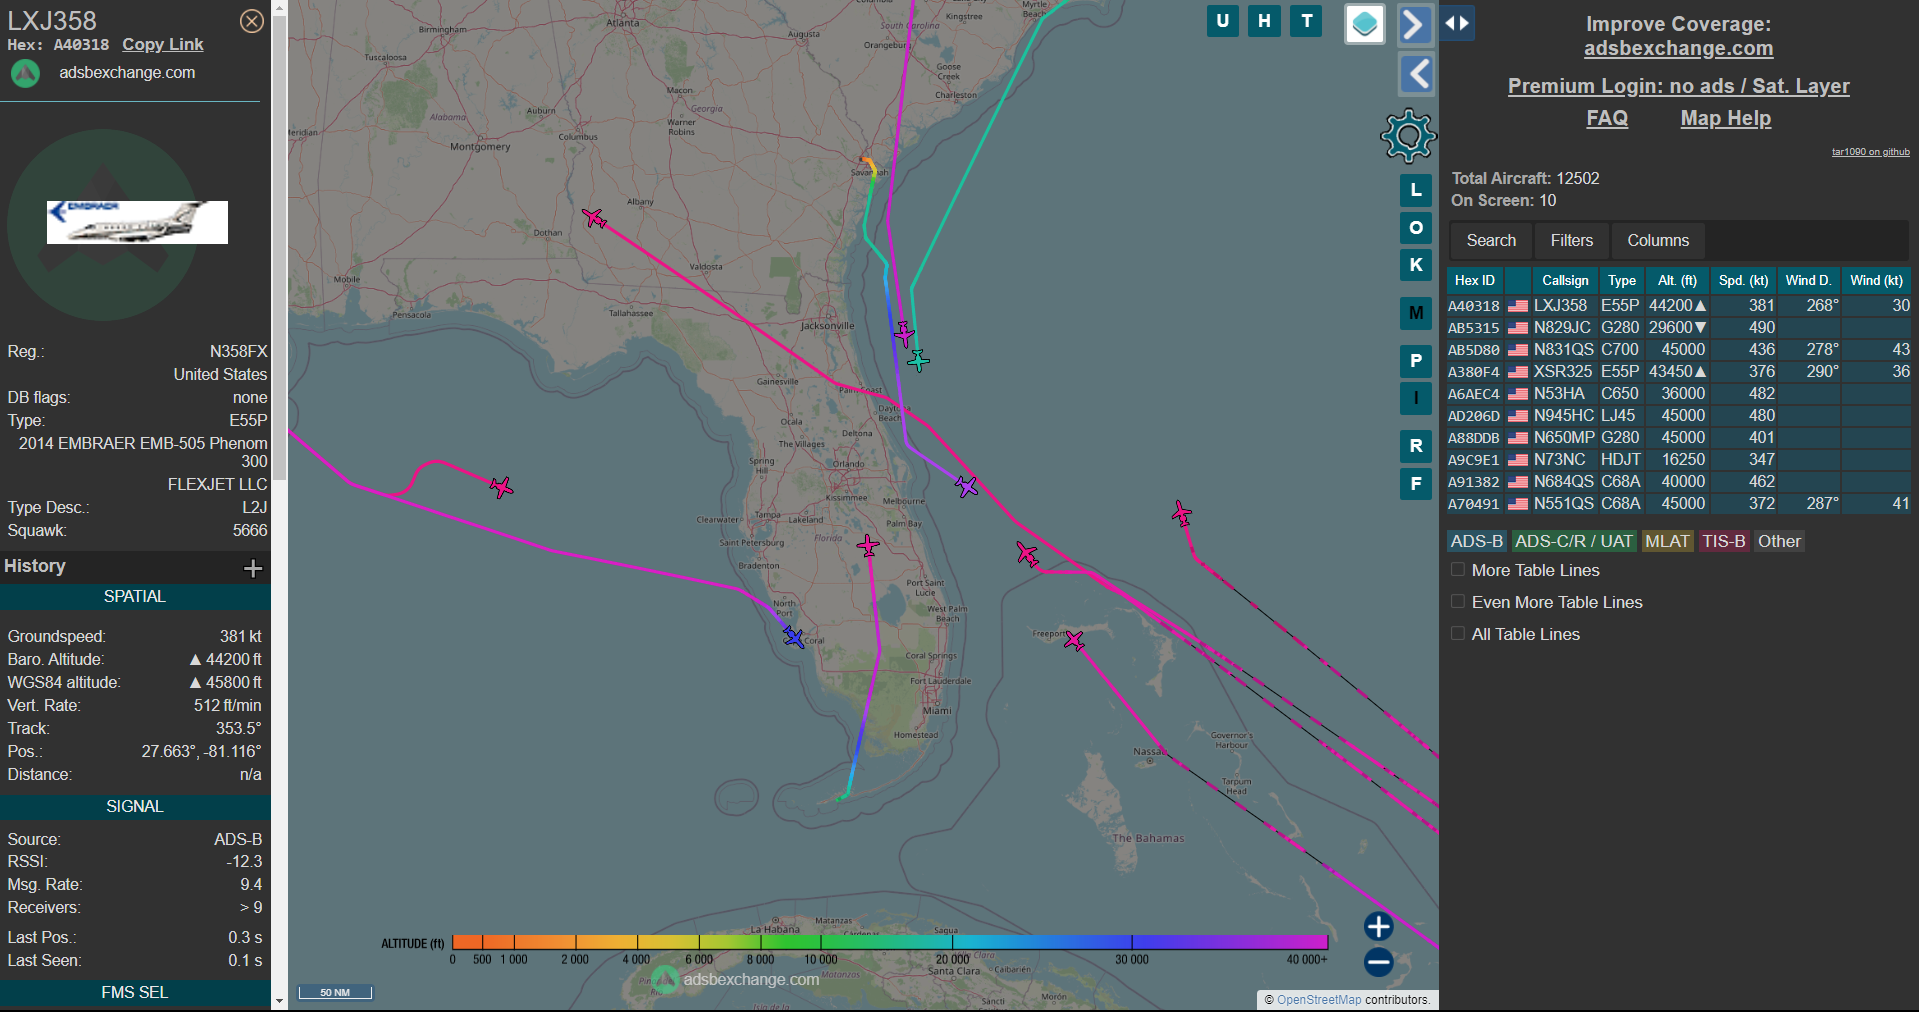Viewport: 1919px width, 1012px height.
Task: Select table row XSR325
Action: [x=1678, y=371]
